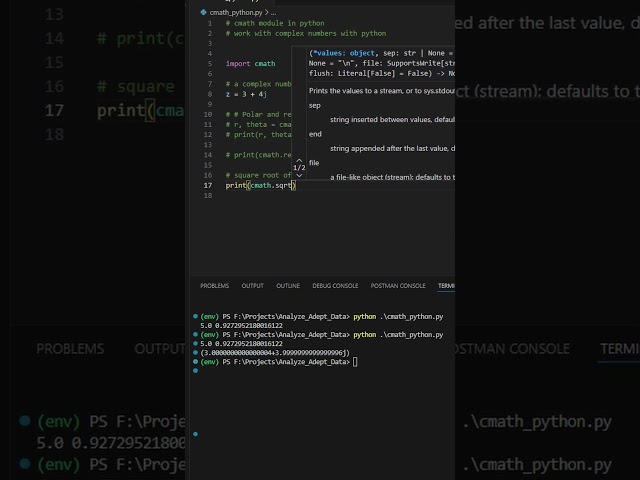The width and height of the screenshot is (640, 480).
Task: Show previous signature with the up chevron
Action: [299, 160]
